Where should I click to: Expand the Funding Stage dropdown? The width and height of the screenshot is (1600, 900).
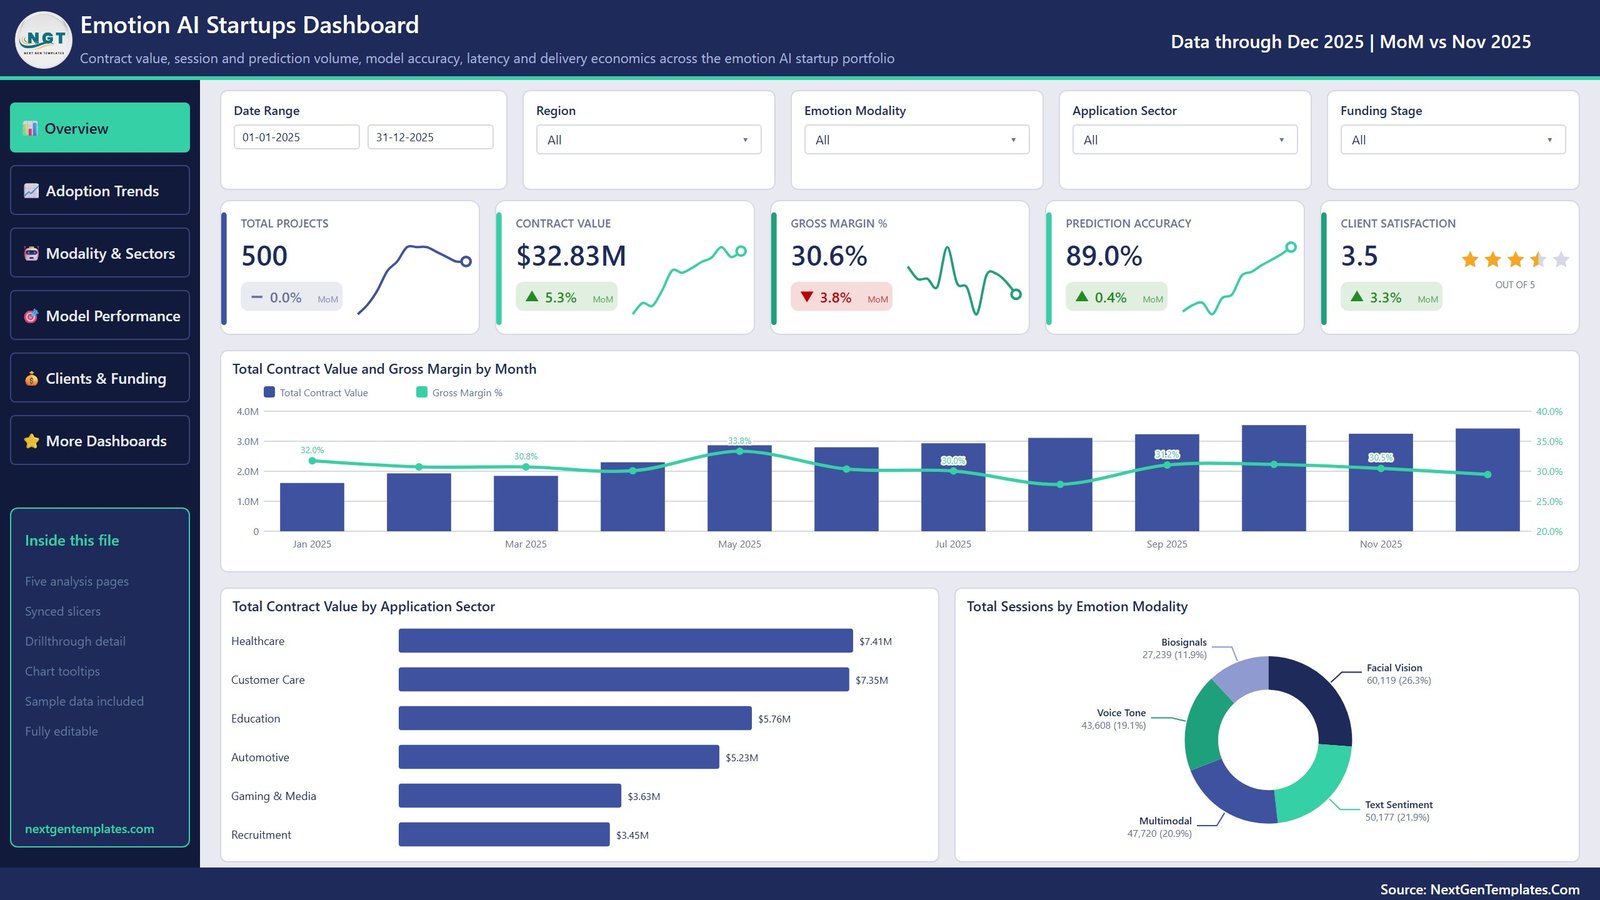pyautogui.click(x=1453, y=139)
